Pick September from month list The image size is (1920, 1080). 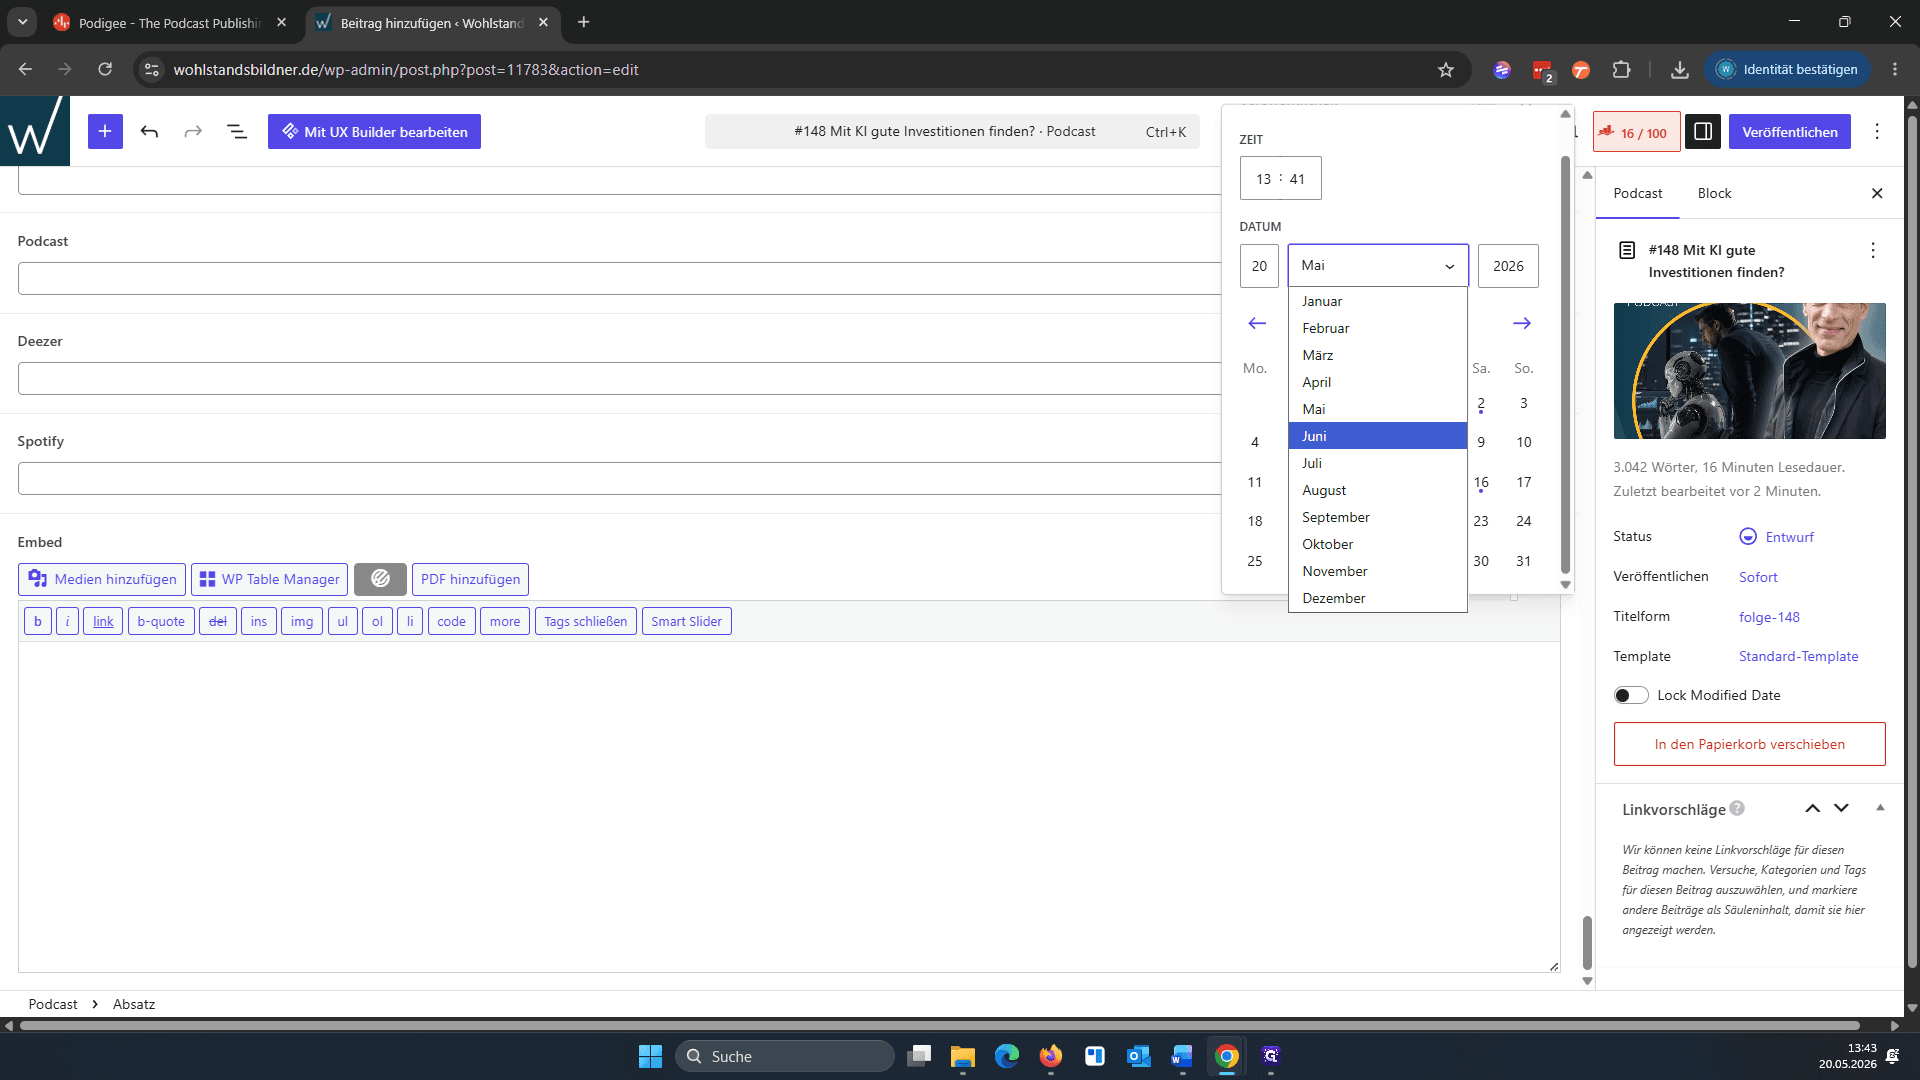[1378, 517]
